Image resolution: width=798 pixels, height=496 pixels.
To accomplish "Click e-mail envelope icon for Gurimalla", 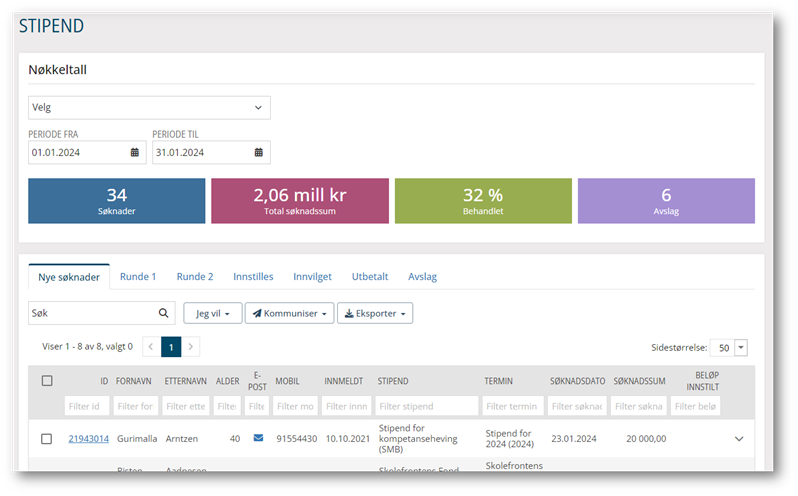I will pyautogui.click(x=259, y=438).
